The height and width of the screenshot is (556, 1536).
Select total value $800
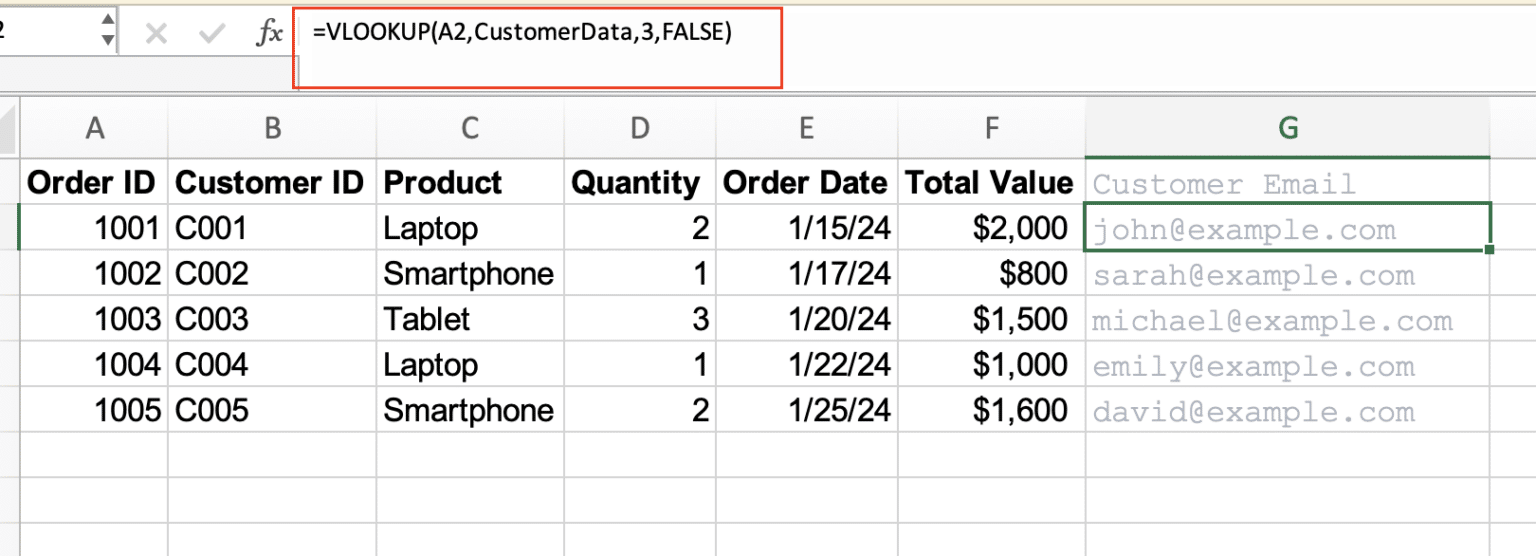click(991, 273)
